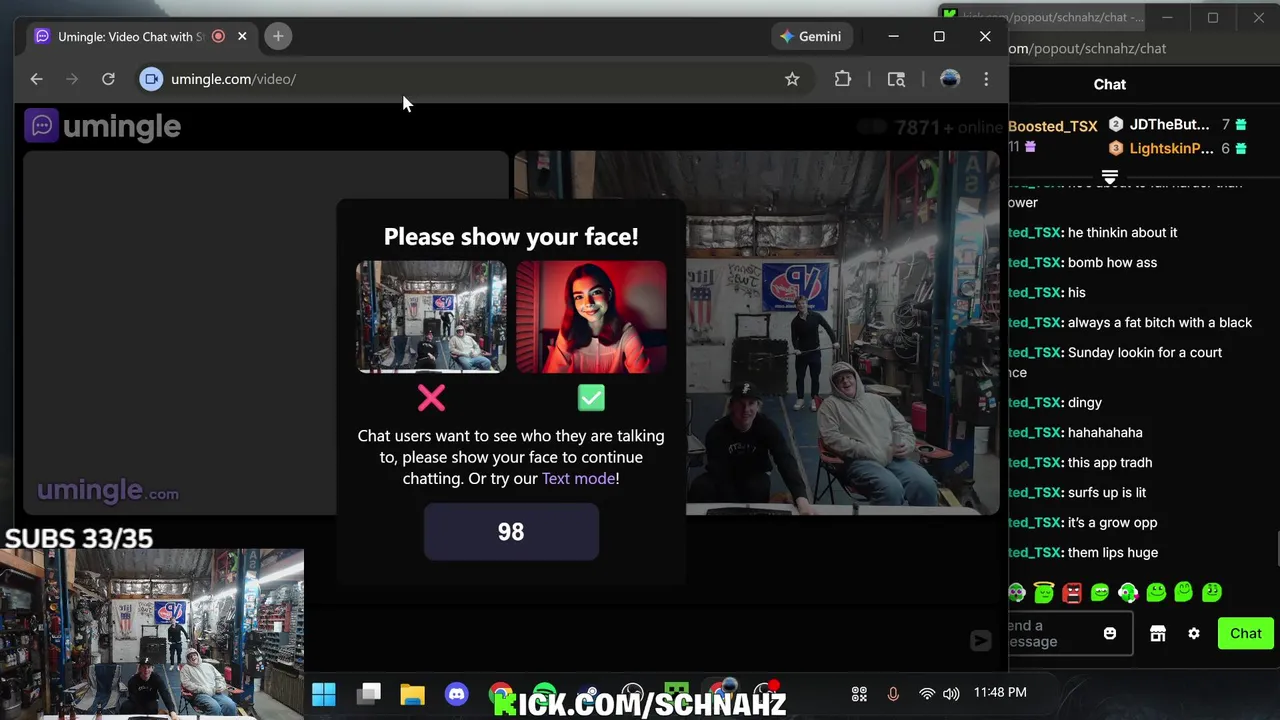Screen dimensions: 1280x720
Task: Collapse the Kick leaderboard drag handle
Action: [1110, 177]
